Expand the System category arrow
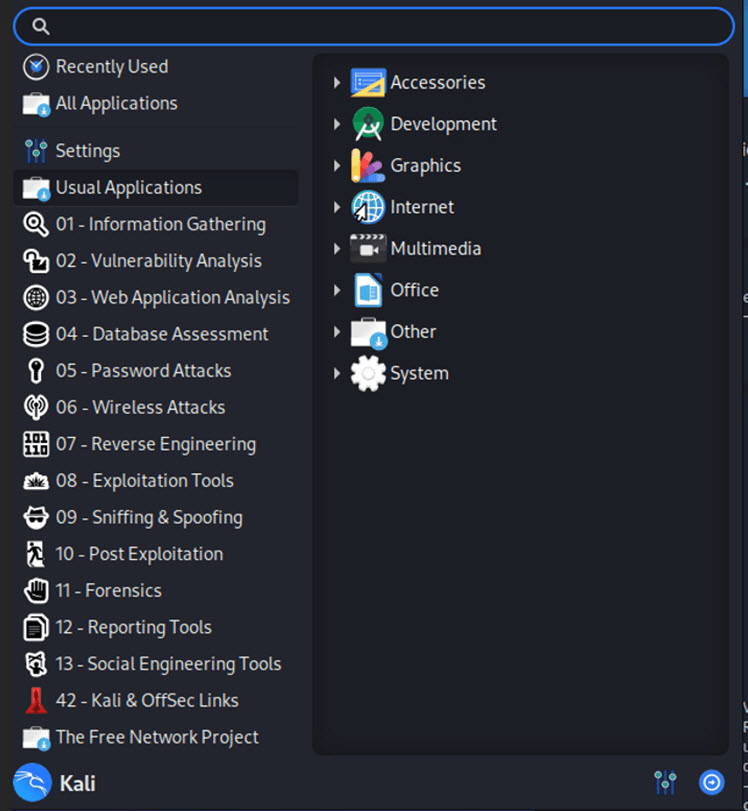Screen dimensions: 748x811 (x=337, y=374)
